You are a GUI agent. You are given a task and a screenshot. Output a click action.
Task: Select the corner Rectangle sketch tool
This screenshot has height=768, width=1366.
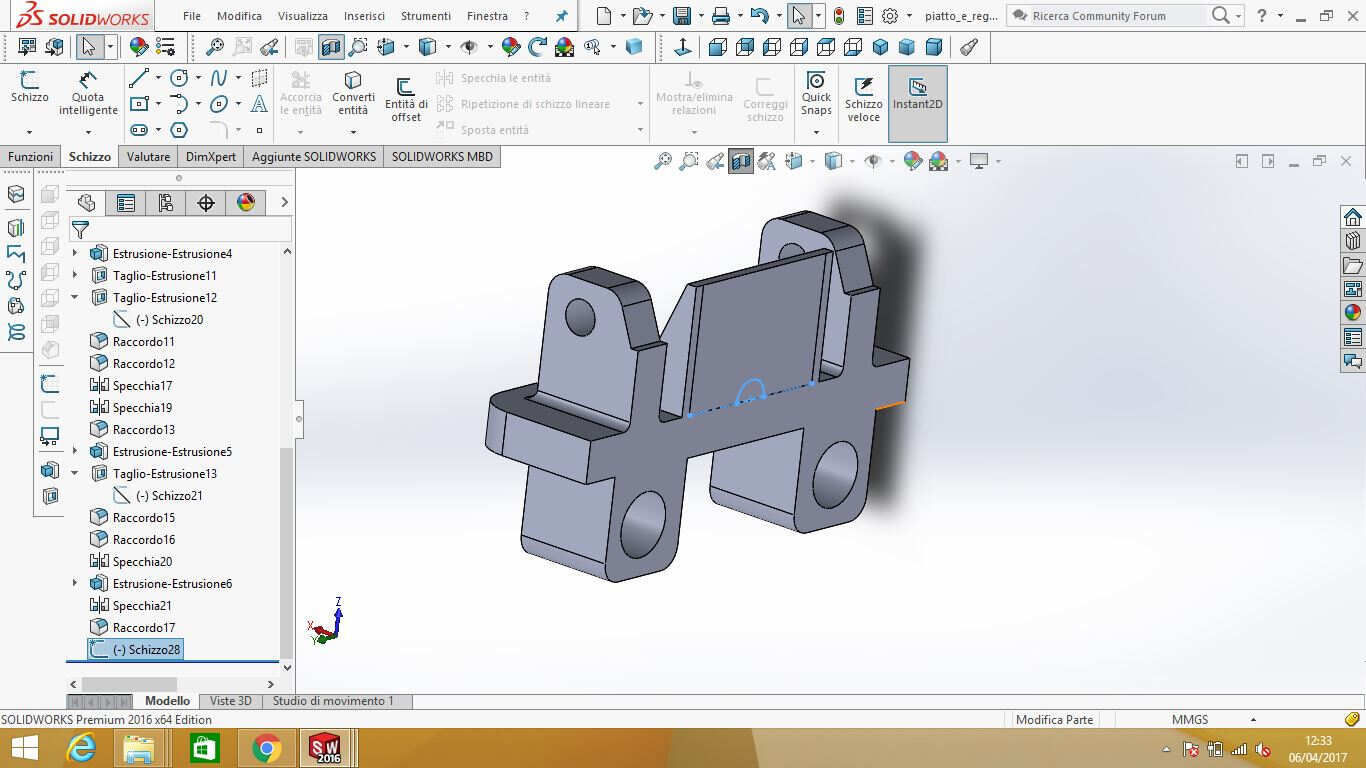point(139,104)
